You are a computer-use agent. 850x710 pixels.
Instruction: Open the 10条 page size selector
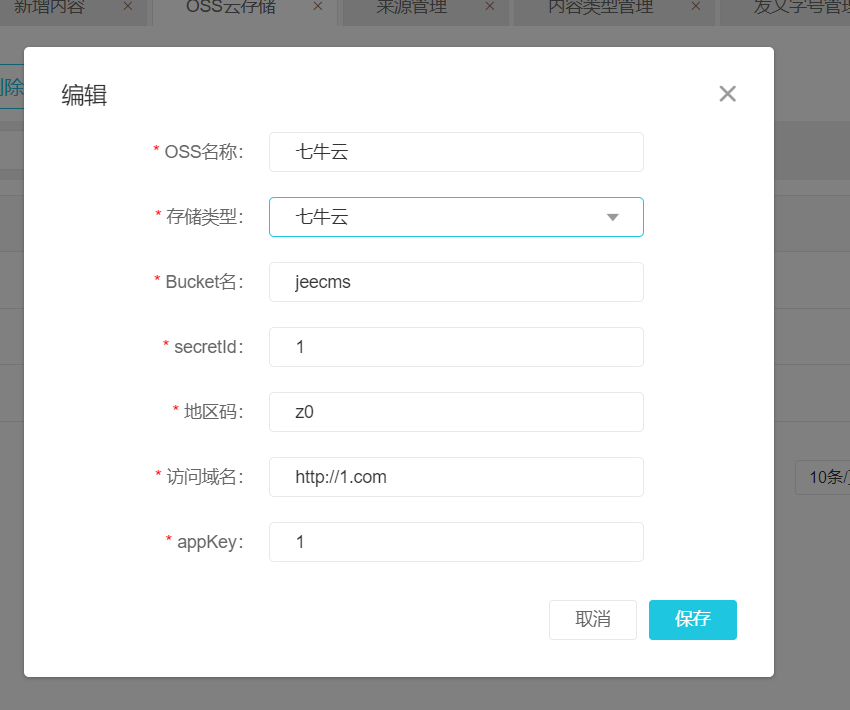tap(823, 477)
